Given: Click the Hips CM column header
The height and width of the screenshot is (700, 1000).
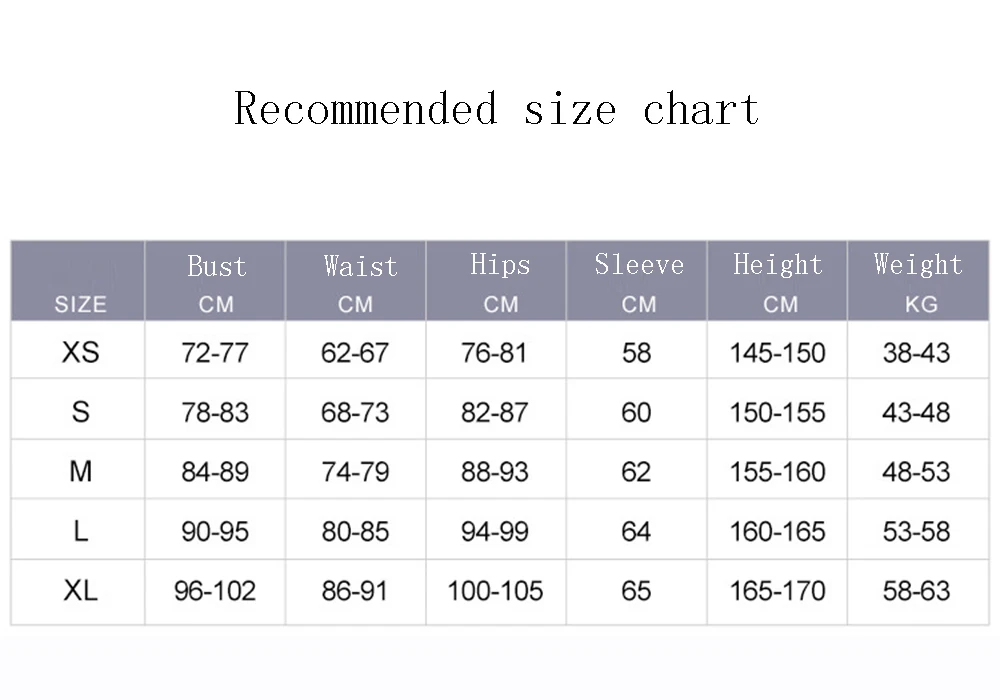Looking at the screenshot, I should (496, 281).
